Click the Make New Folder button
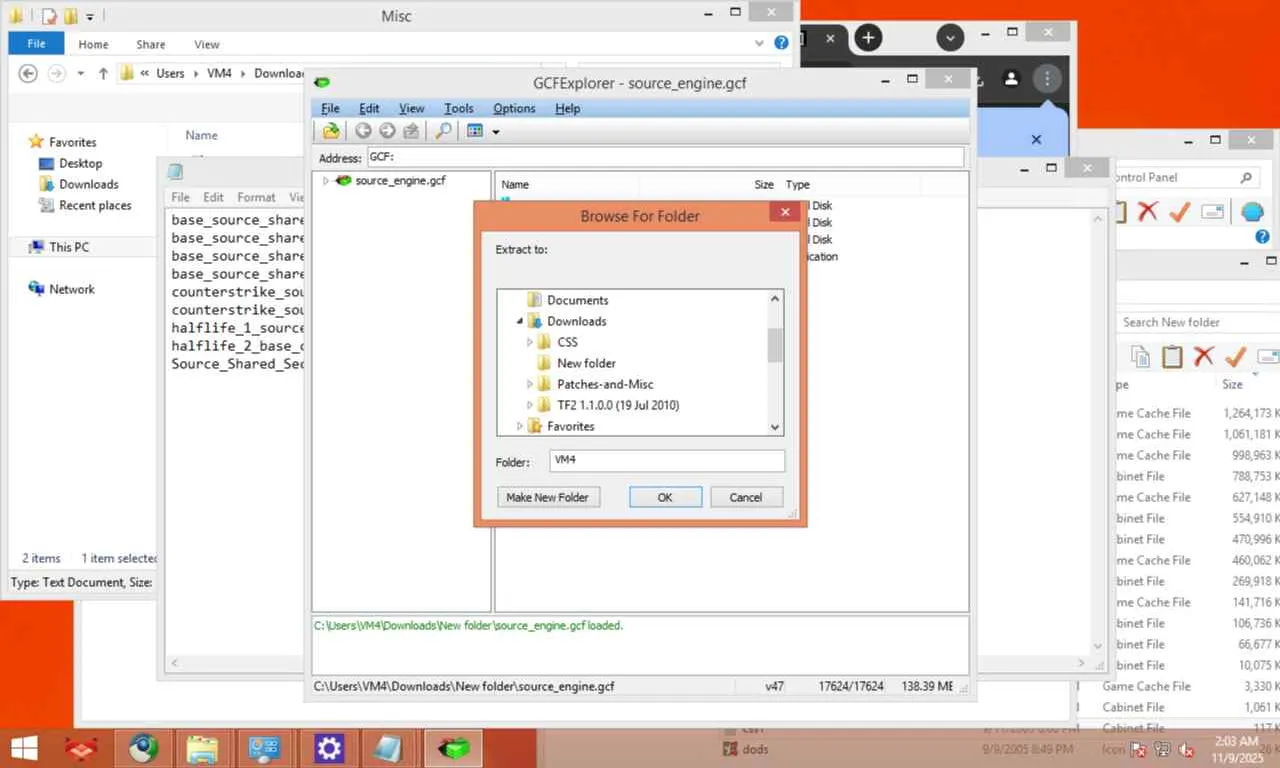Viewport: 1280px width, 768px height. (x=548, y=497)
